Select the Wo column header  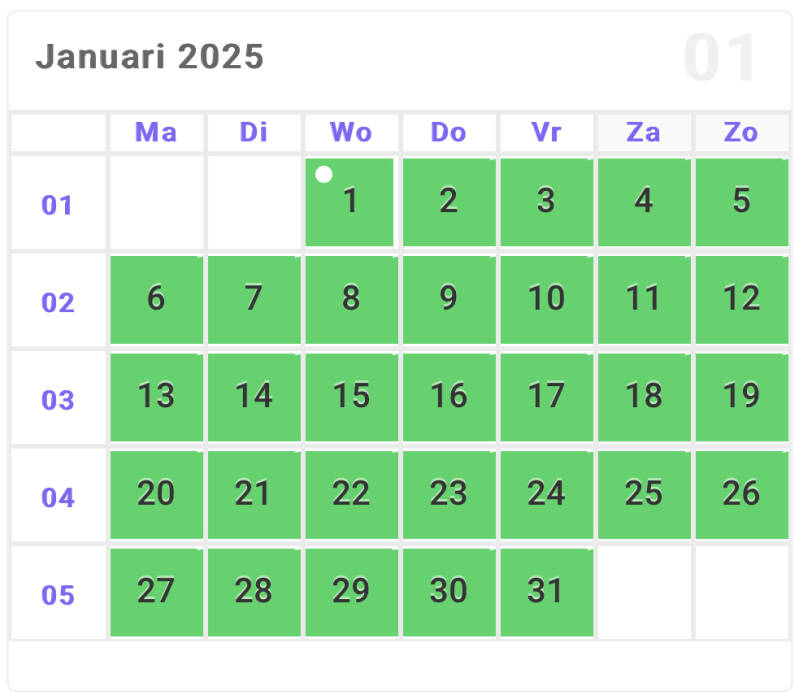click(x=351, y=133)
